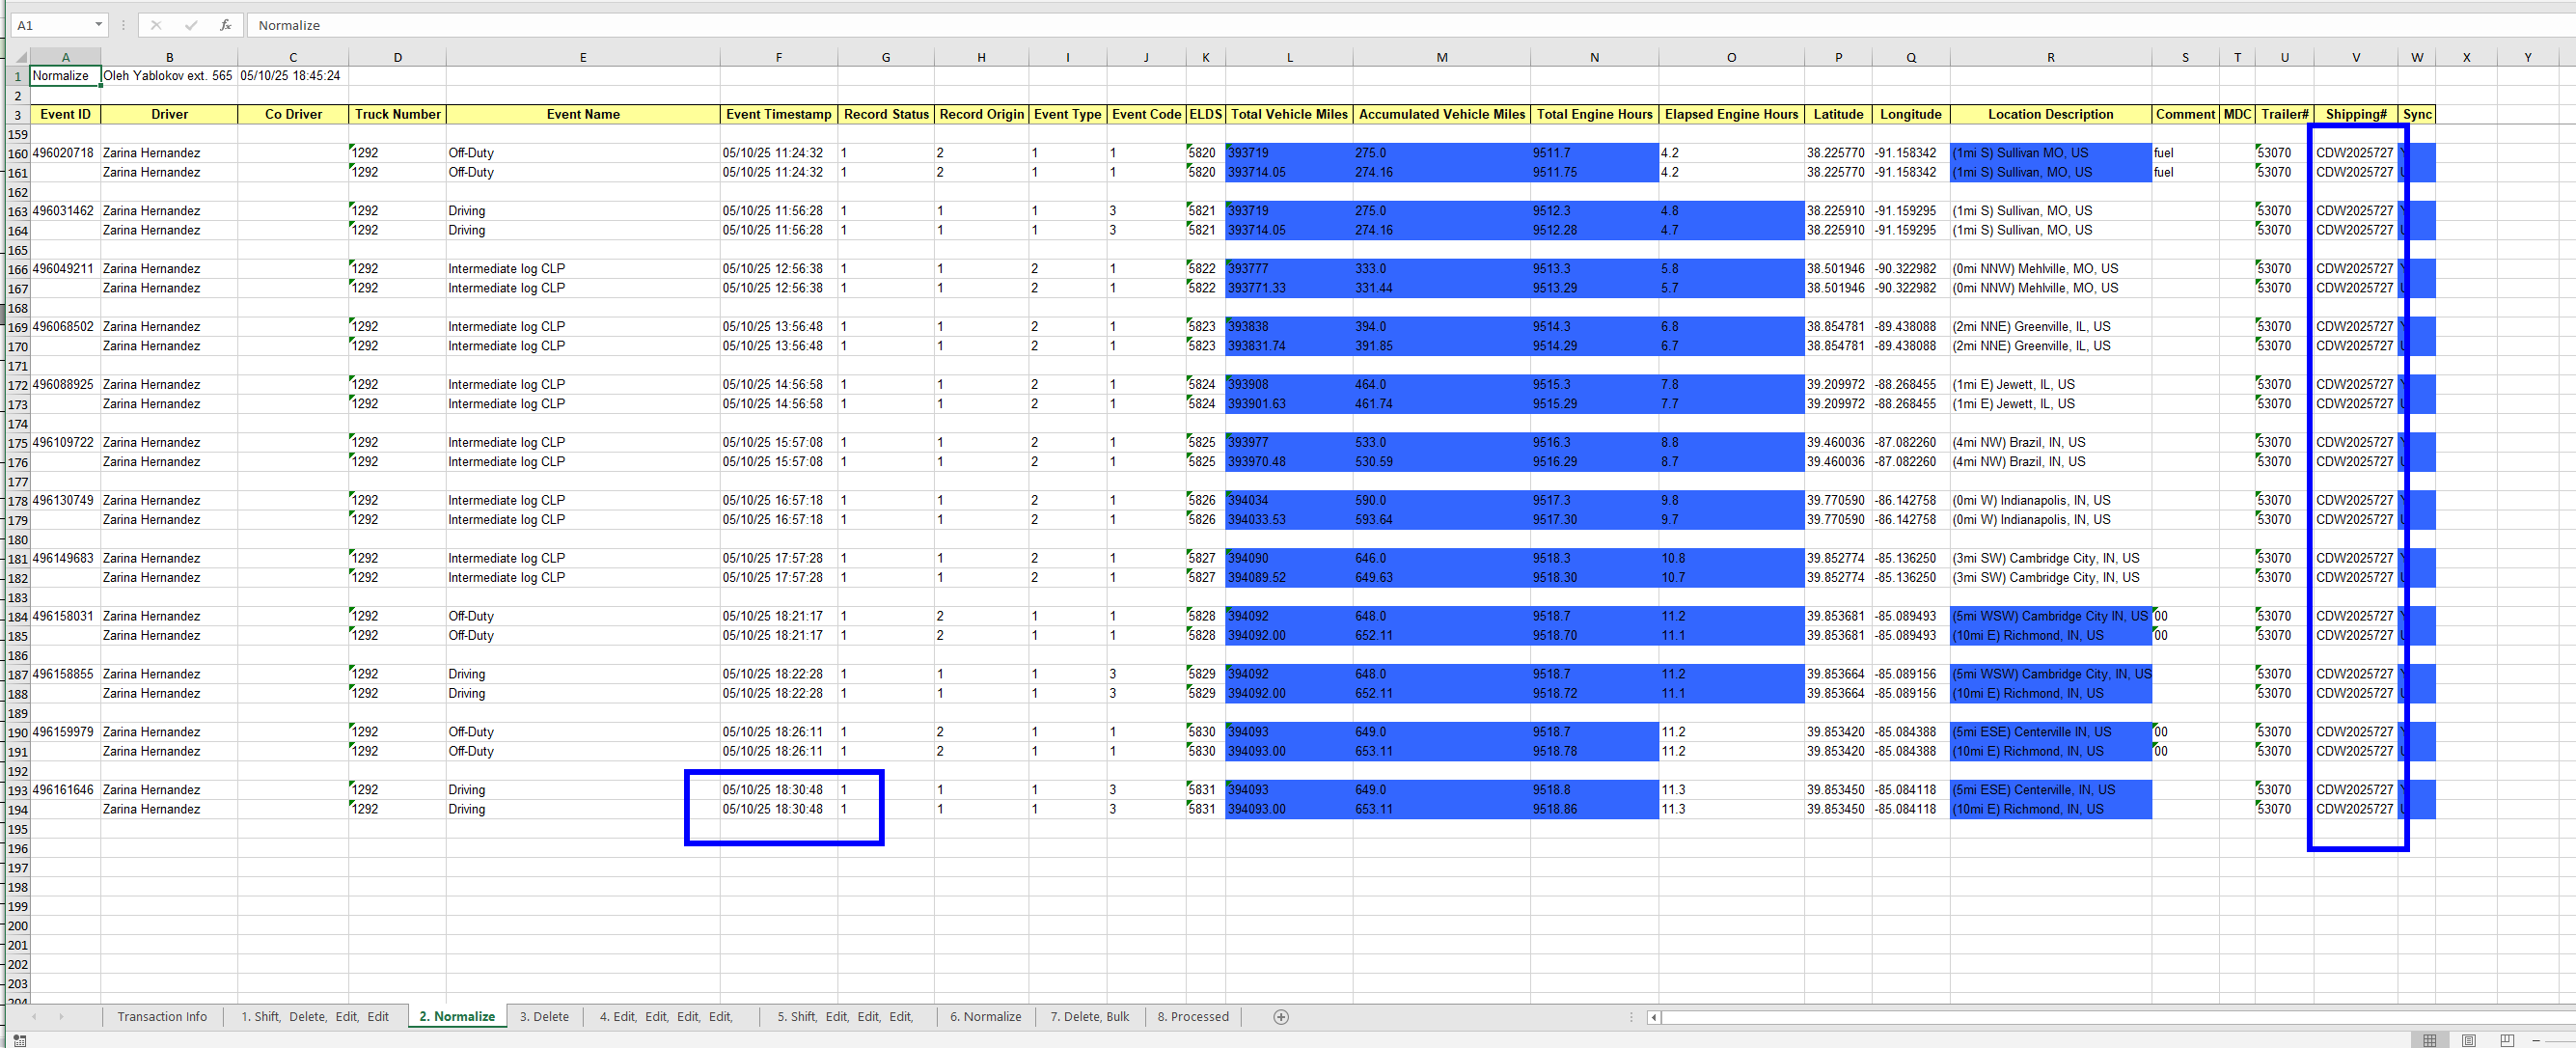Image resolution: width=2576 pixels, height=1048 pixels.
Task: Open the 8. Processed sheet tab
Action: tap(1193, 1017)
